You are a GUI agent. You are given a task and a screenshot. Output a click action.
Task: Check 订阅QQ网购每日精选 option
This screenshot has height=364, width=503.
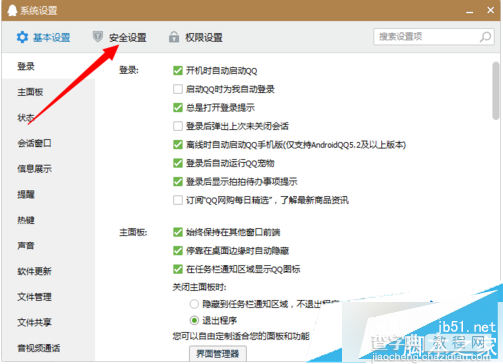point(178,200)
